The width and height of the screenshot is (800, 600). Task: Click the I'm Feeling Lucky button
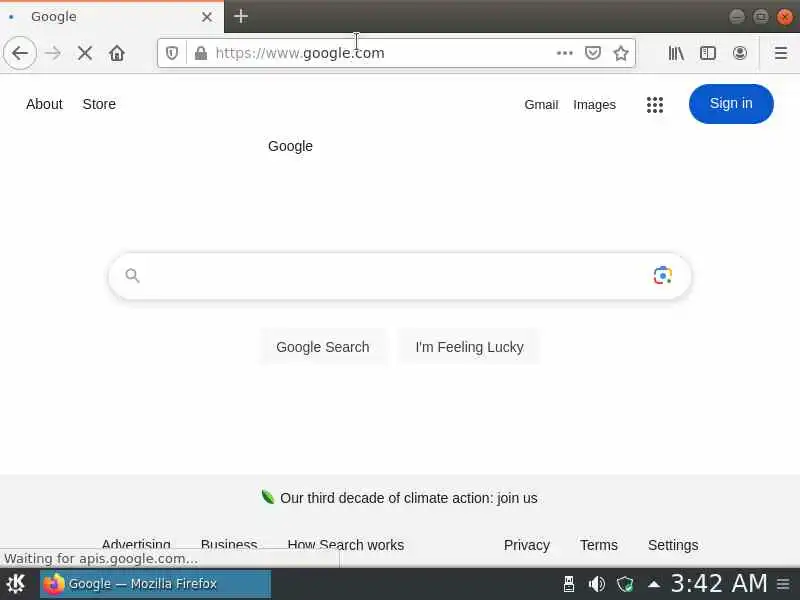(469, 347)
